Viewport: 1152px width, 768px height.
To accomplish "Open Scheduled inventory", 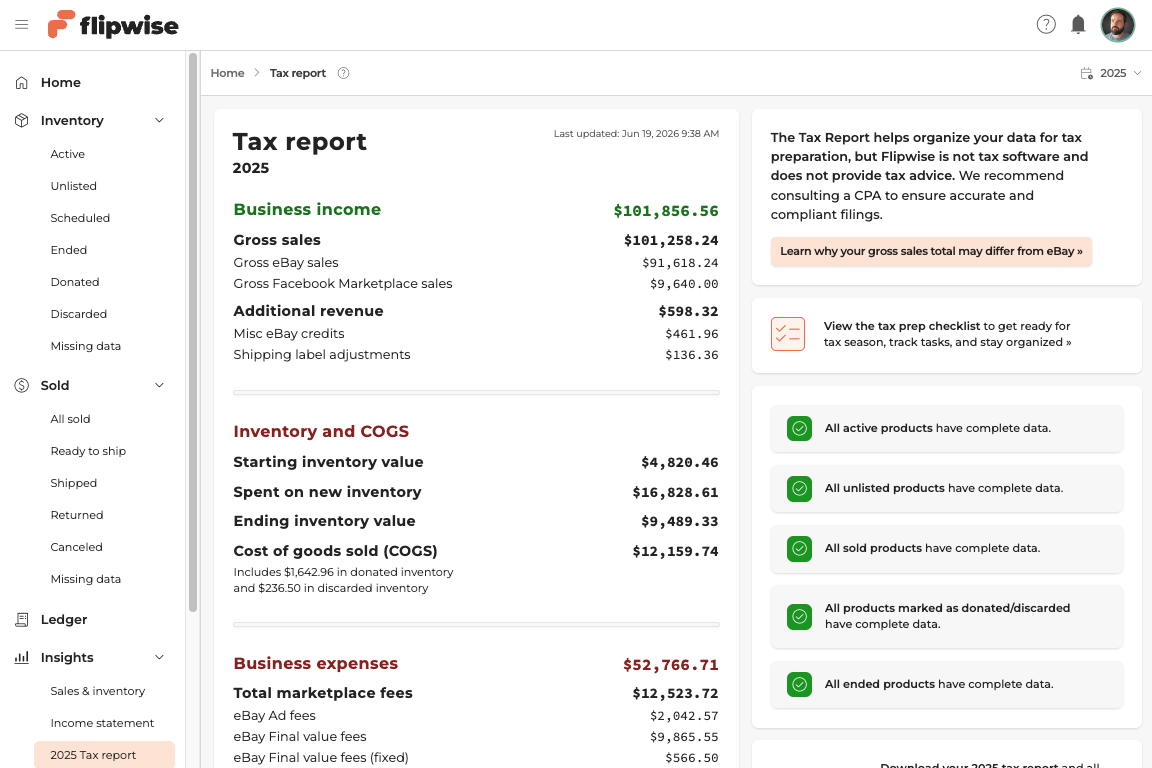I will pyautogui.click(x=80, y=218).
